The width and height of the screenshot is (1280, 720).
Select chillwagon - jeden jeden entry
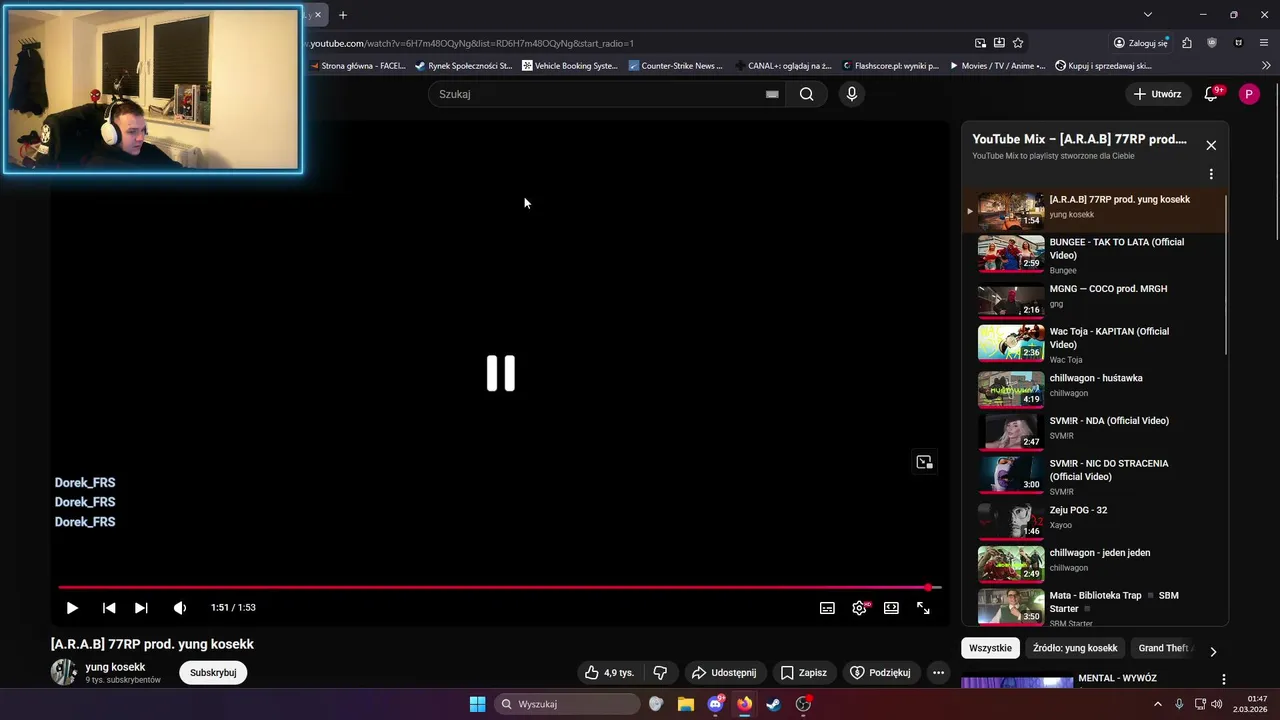(1095, 563)
